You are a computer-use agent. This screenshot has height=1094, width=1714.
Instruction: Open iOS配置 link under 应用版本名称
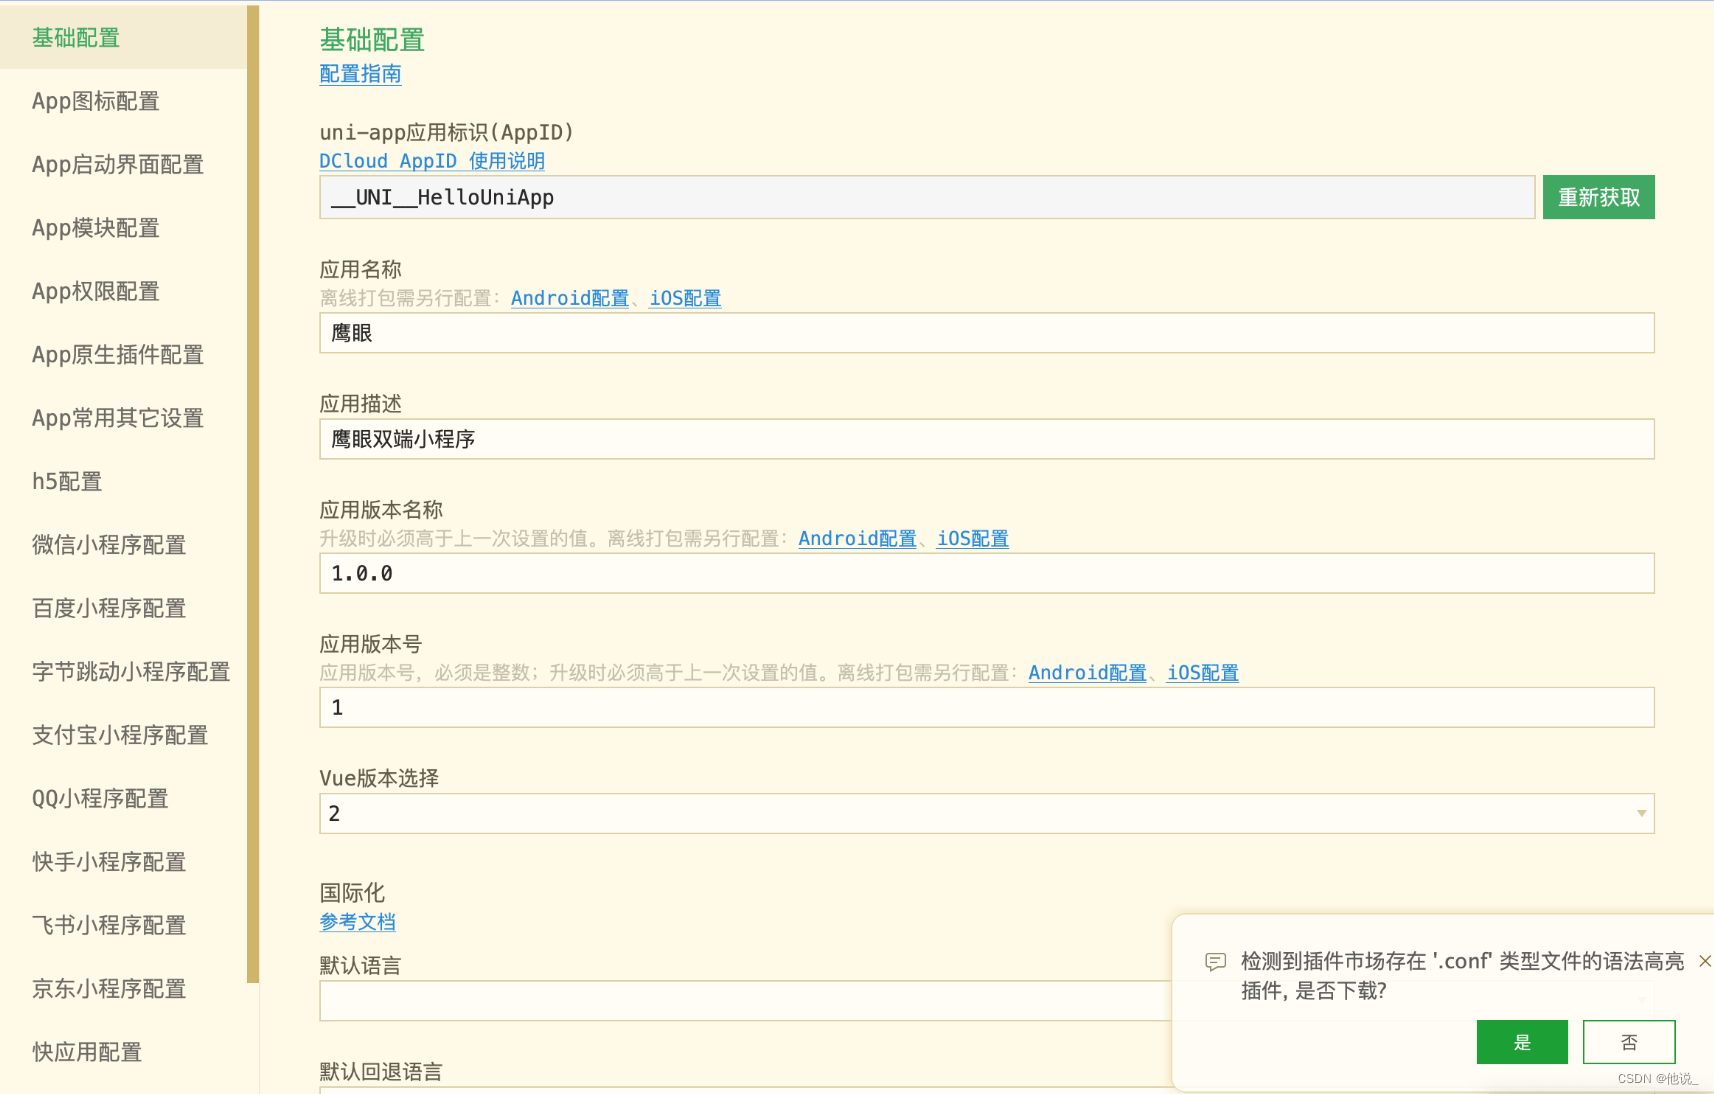tap(972, 538)
